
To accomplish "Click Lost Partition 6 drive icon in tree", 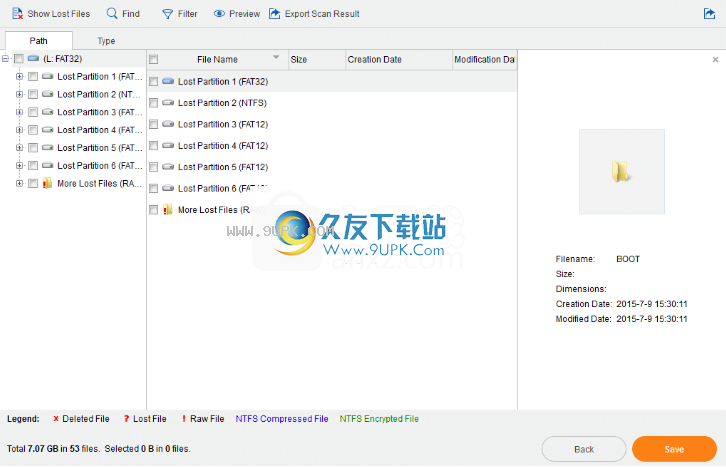I will [x=47, y=165].
